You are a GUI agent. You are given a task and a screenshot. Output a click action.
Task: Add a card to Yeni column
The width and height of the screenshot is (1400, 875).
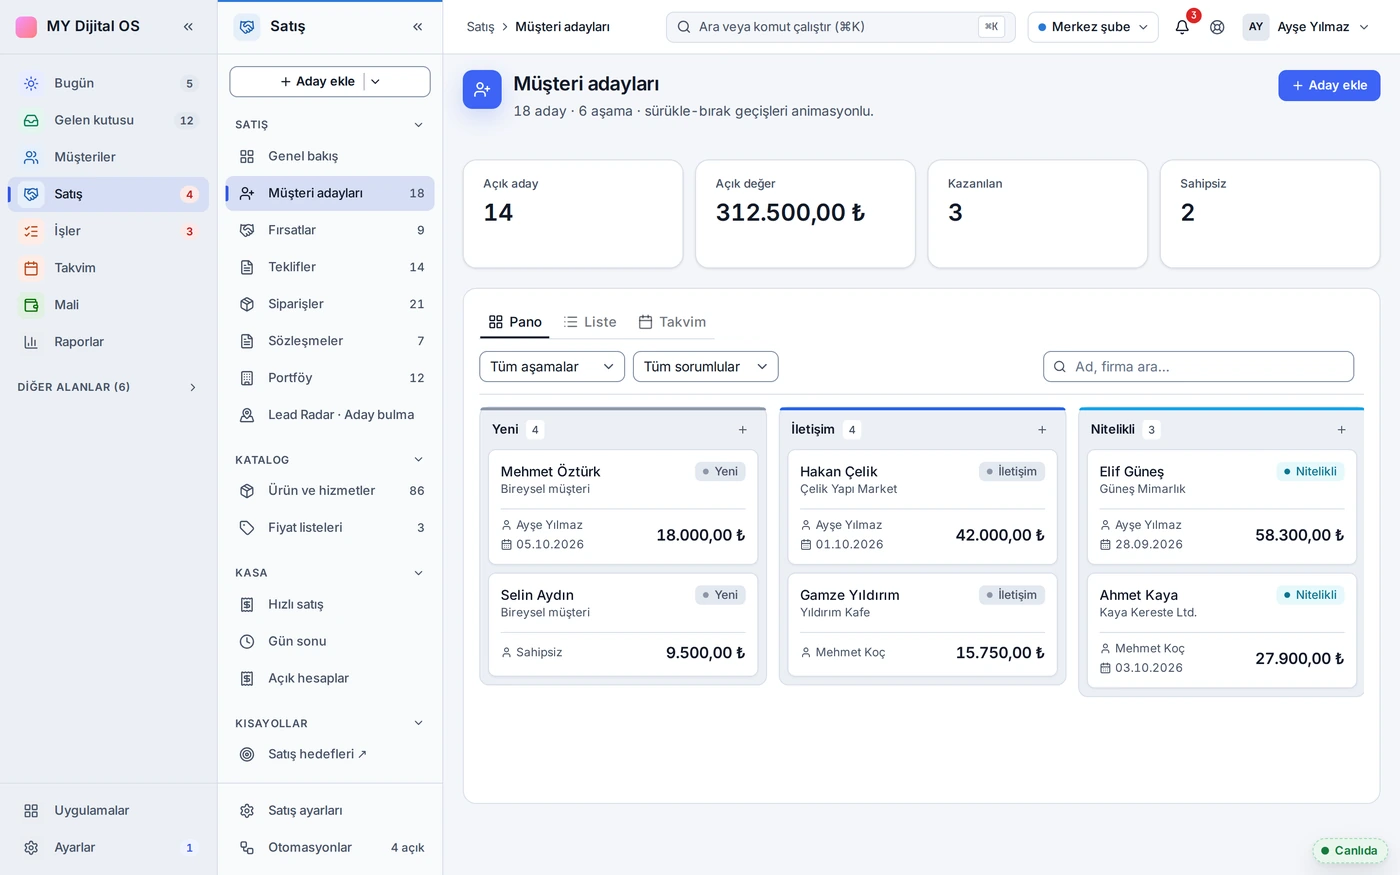point(743,430)
